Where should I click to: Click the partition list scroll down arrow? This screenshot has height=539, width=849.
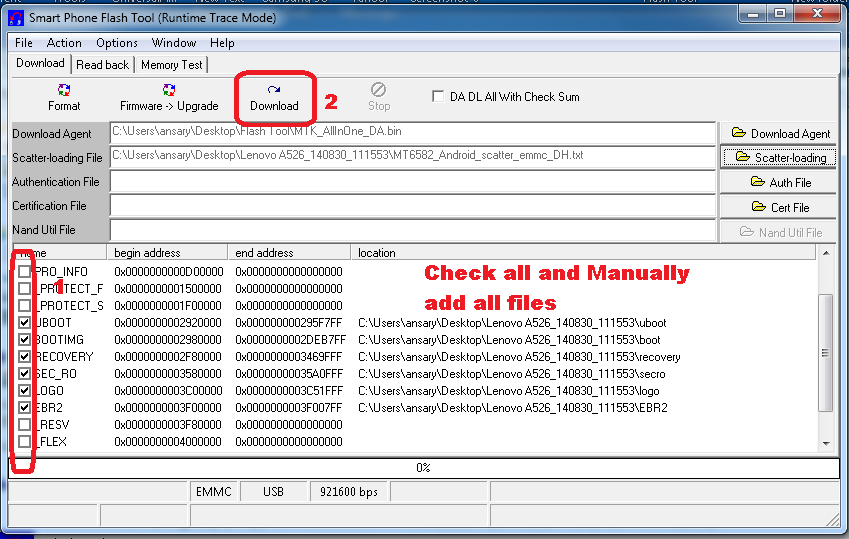tap(826, 443)
